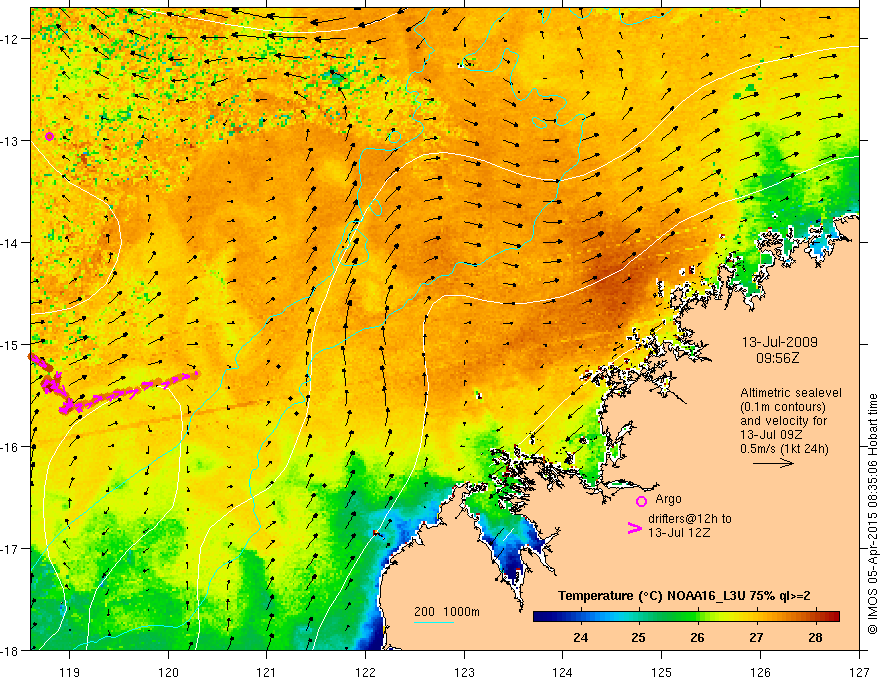Click the '09:56Z' time label
The height and width of the screenshot is (680, 880).
point(777,358)
